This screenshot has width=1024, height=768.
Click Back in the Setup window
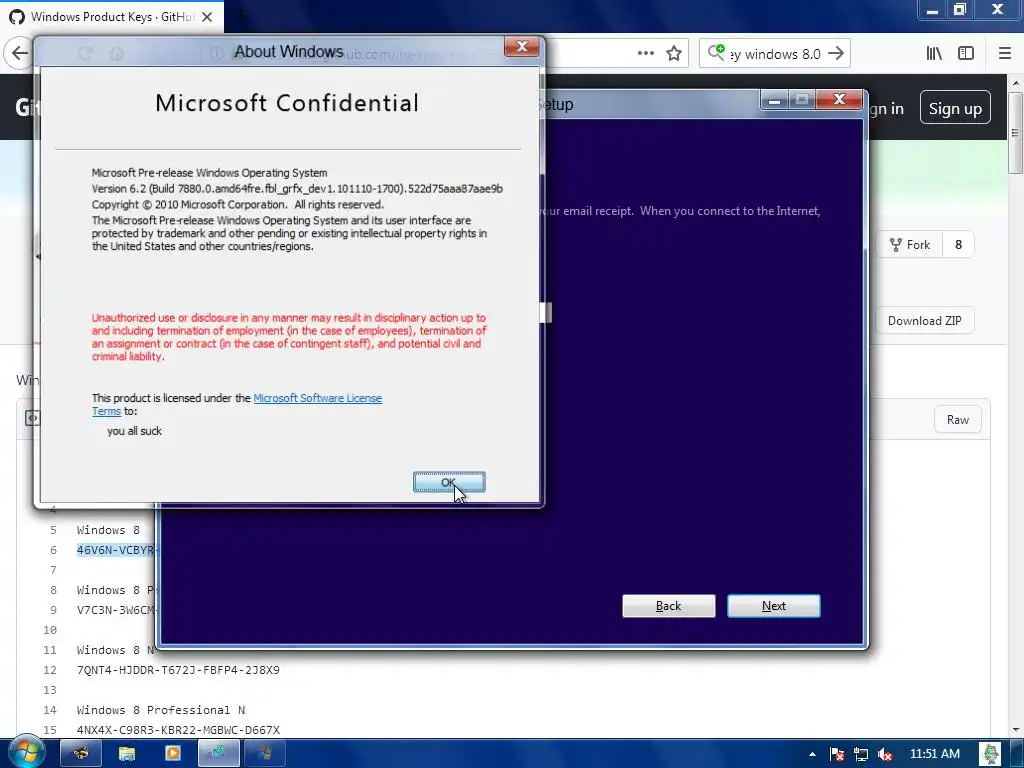[x=668, y=605]
